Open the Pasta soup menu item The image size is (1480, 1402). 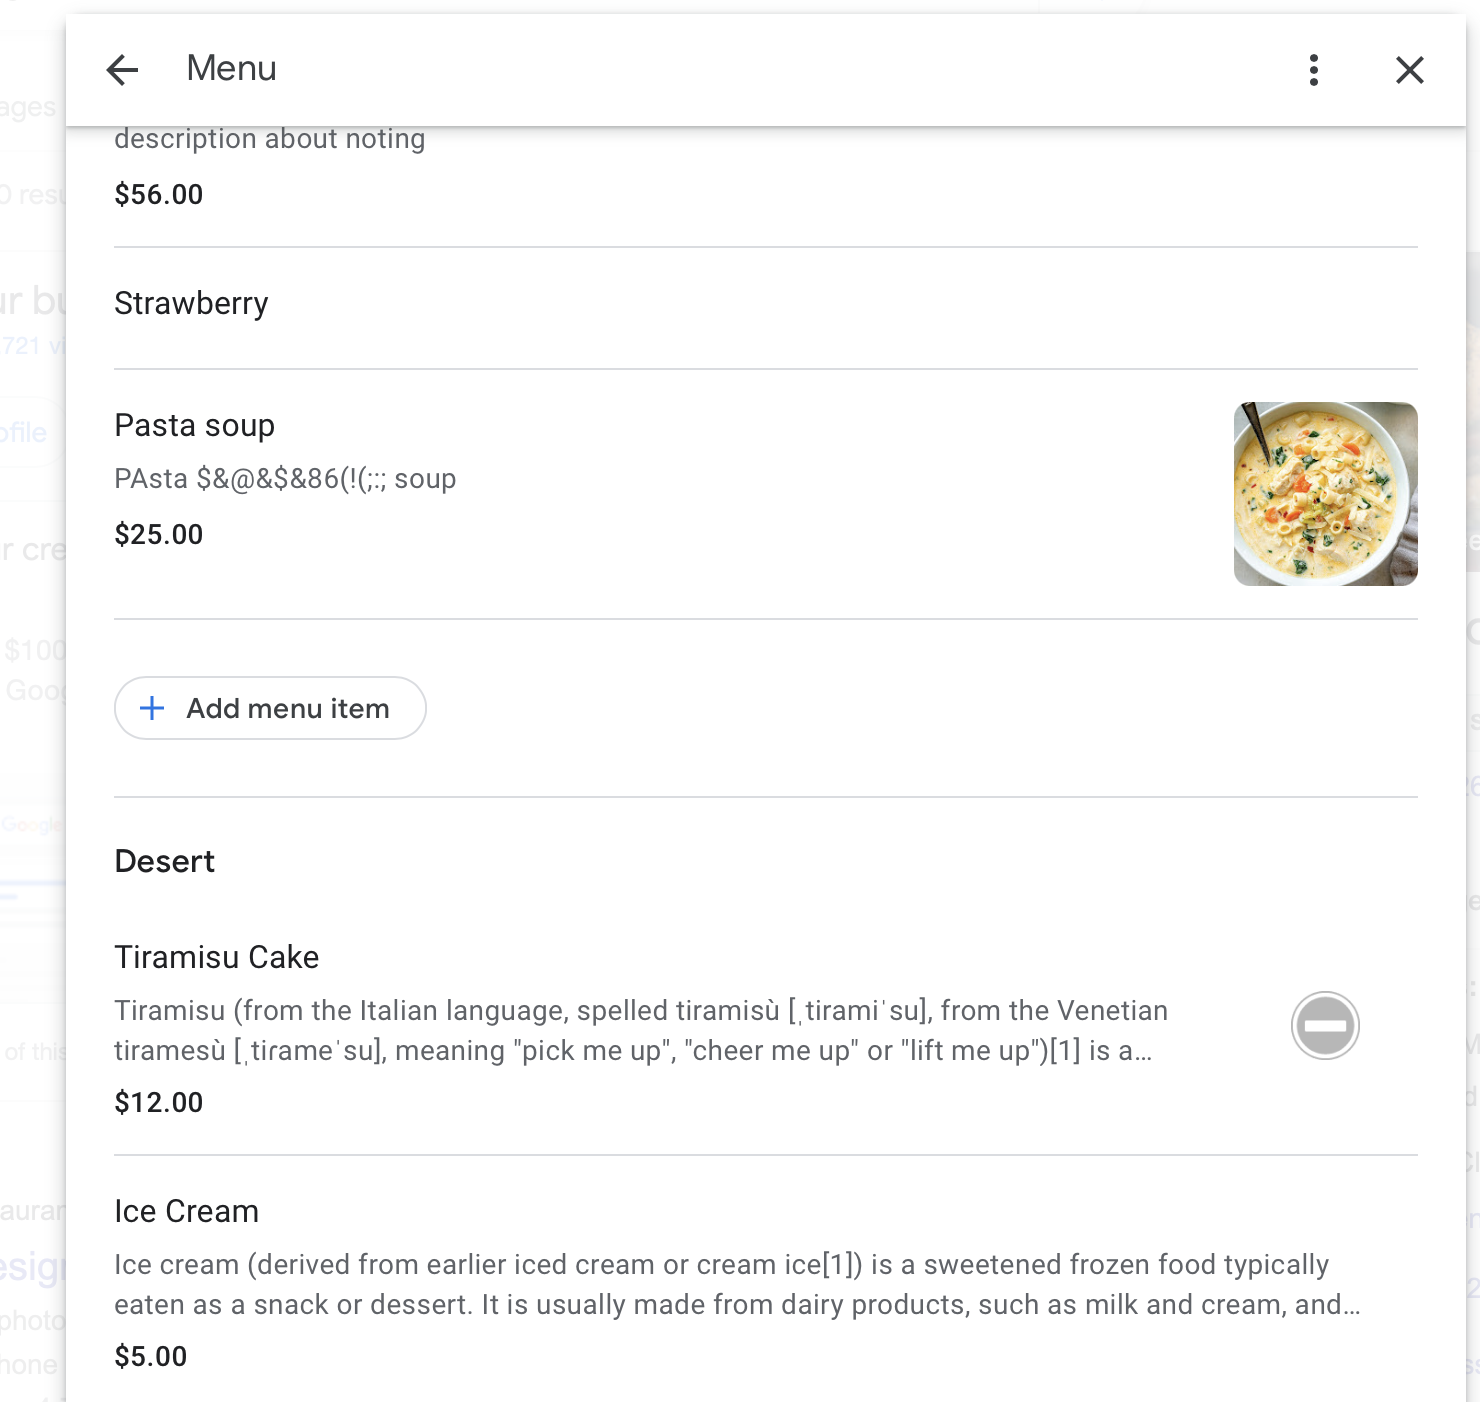[195, 425]
